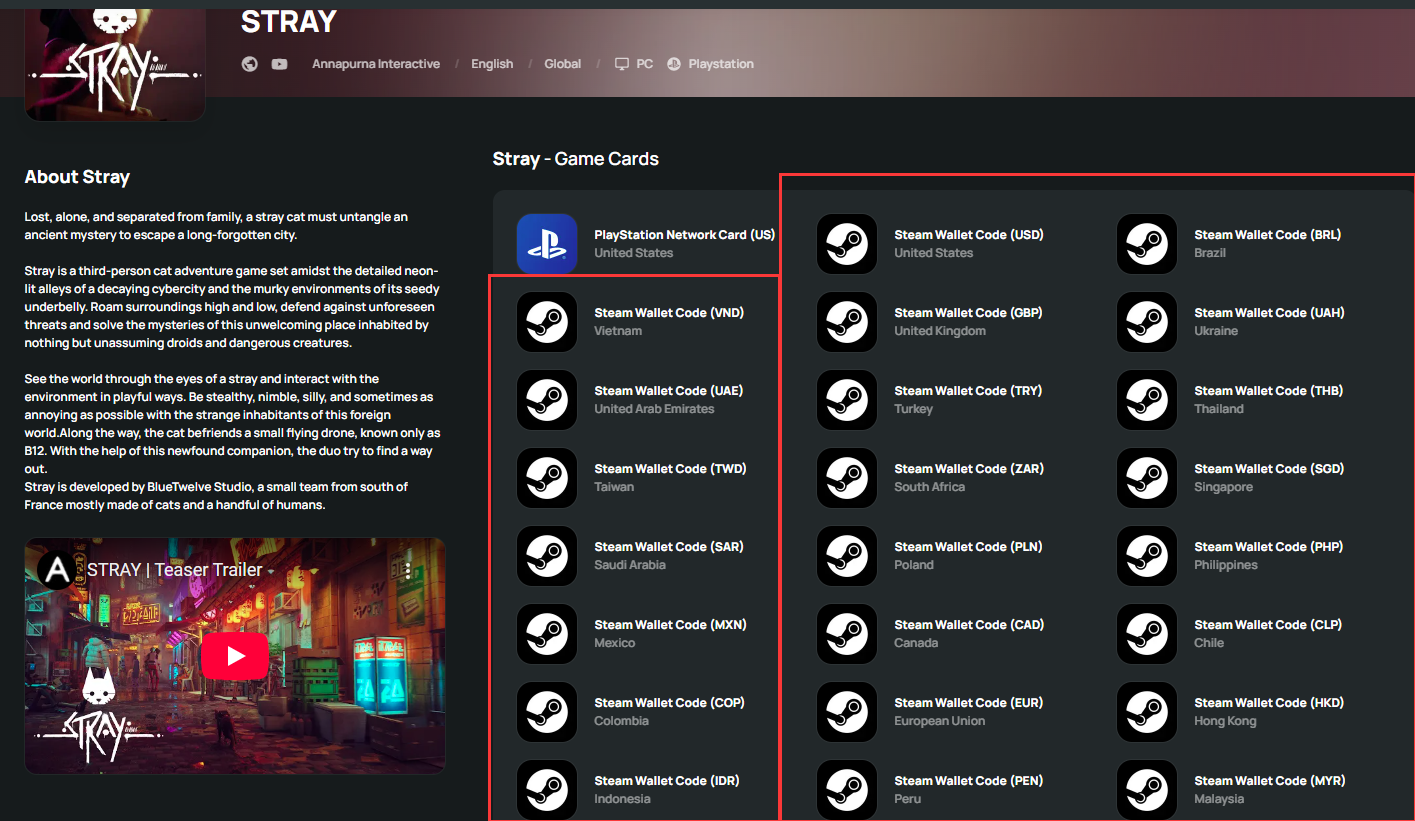This screenshot has height=821, width=1415.
Task: Select Steam Wallet Code (TWD) text
Action: point(670,469)
